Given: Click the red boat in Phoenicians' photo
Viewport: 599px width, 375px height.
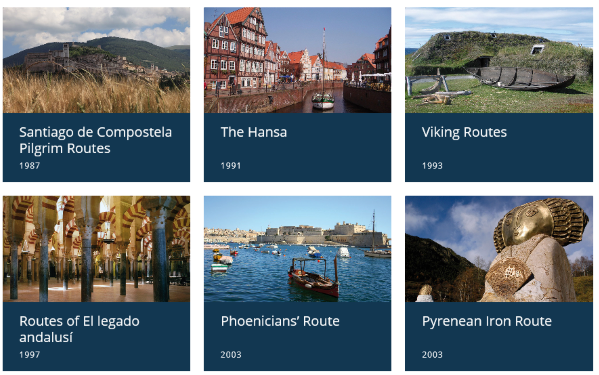Looking at the screenshot, I should tap(314, 278).
